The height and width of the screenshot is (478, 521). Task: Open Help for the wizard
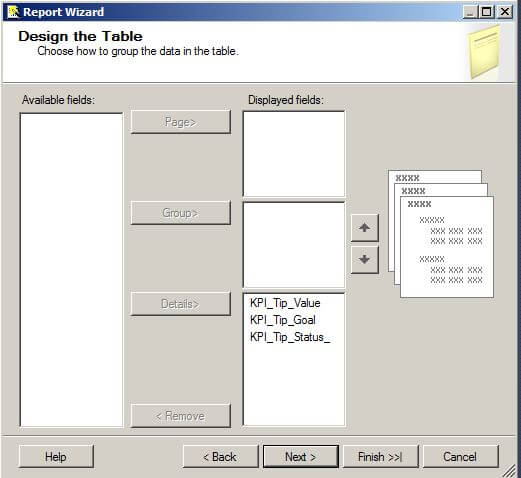coord(56,456)
